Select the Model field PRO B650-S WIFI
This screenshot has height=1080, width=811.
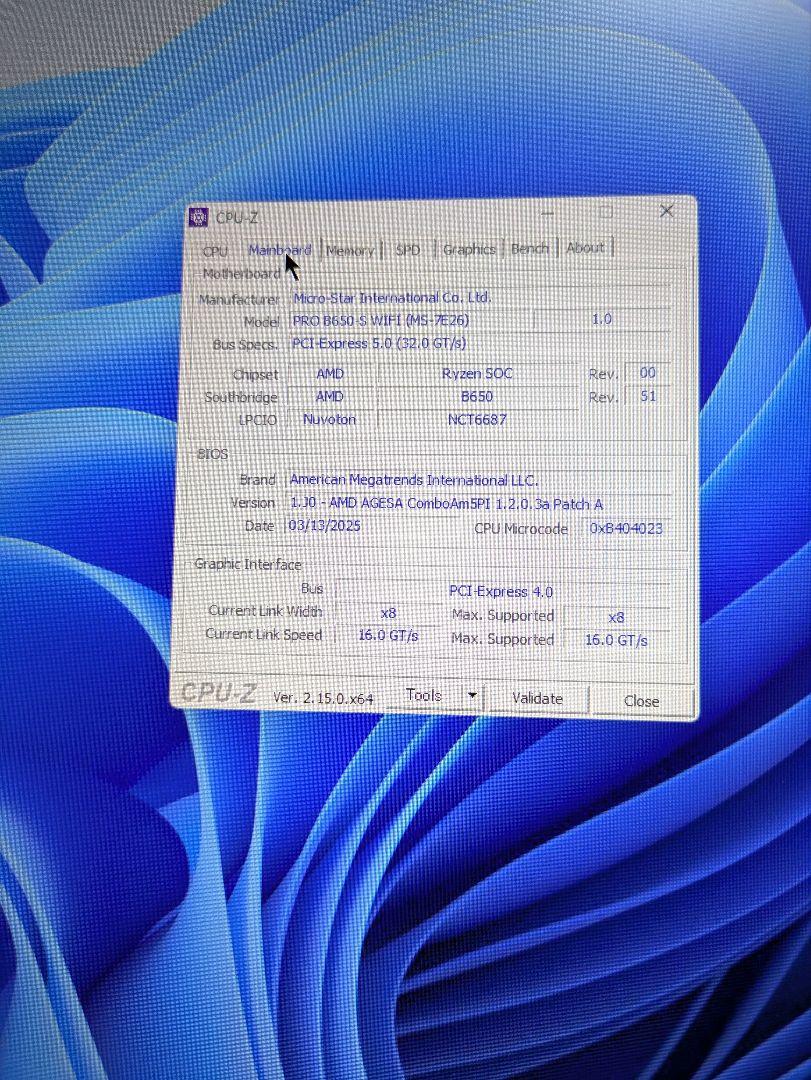point(411,320)
